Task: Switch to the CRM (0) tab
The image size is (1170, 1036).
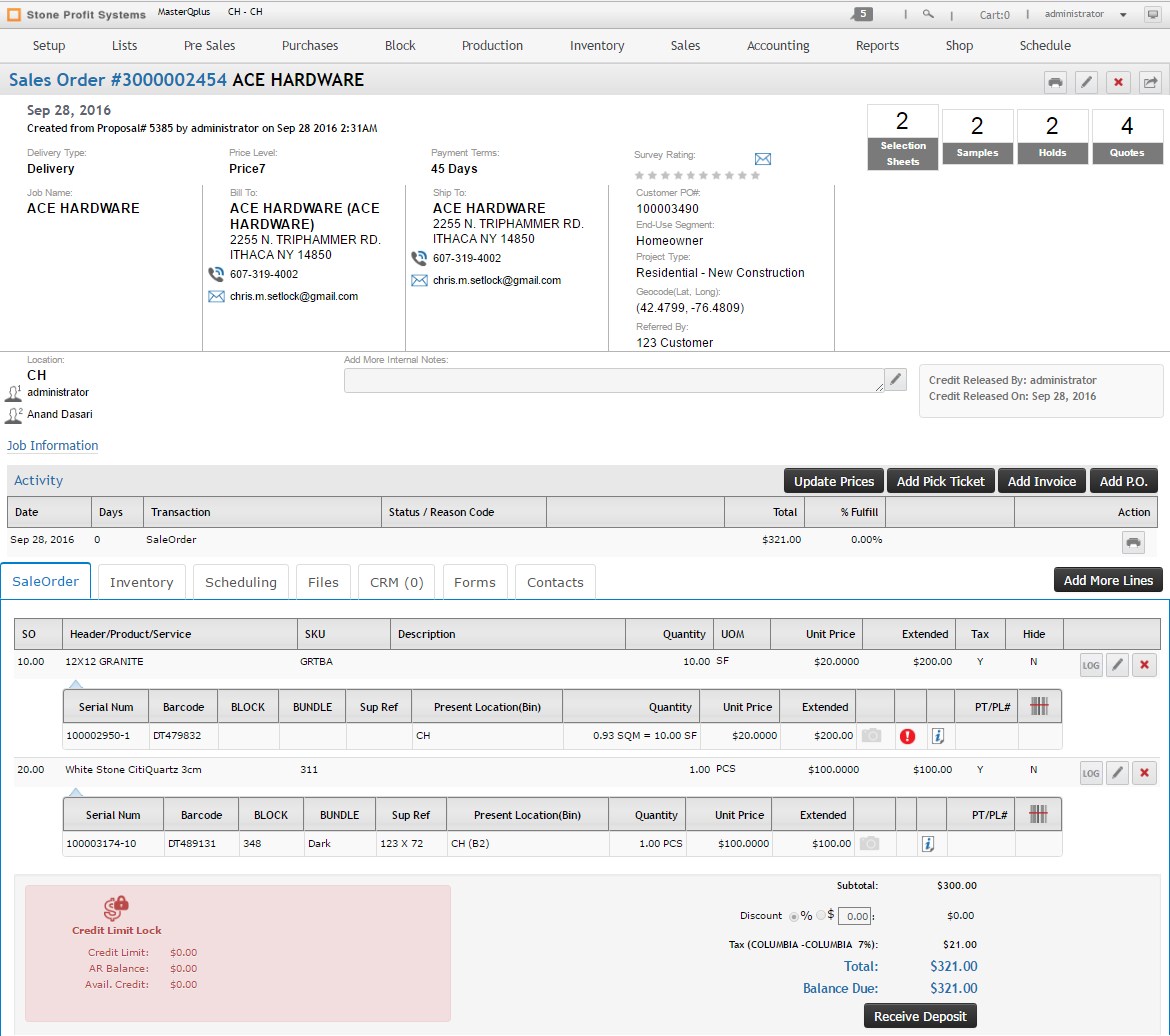Action: (397, 582)
